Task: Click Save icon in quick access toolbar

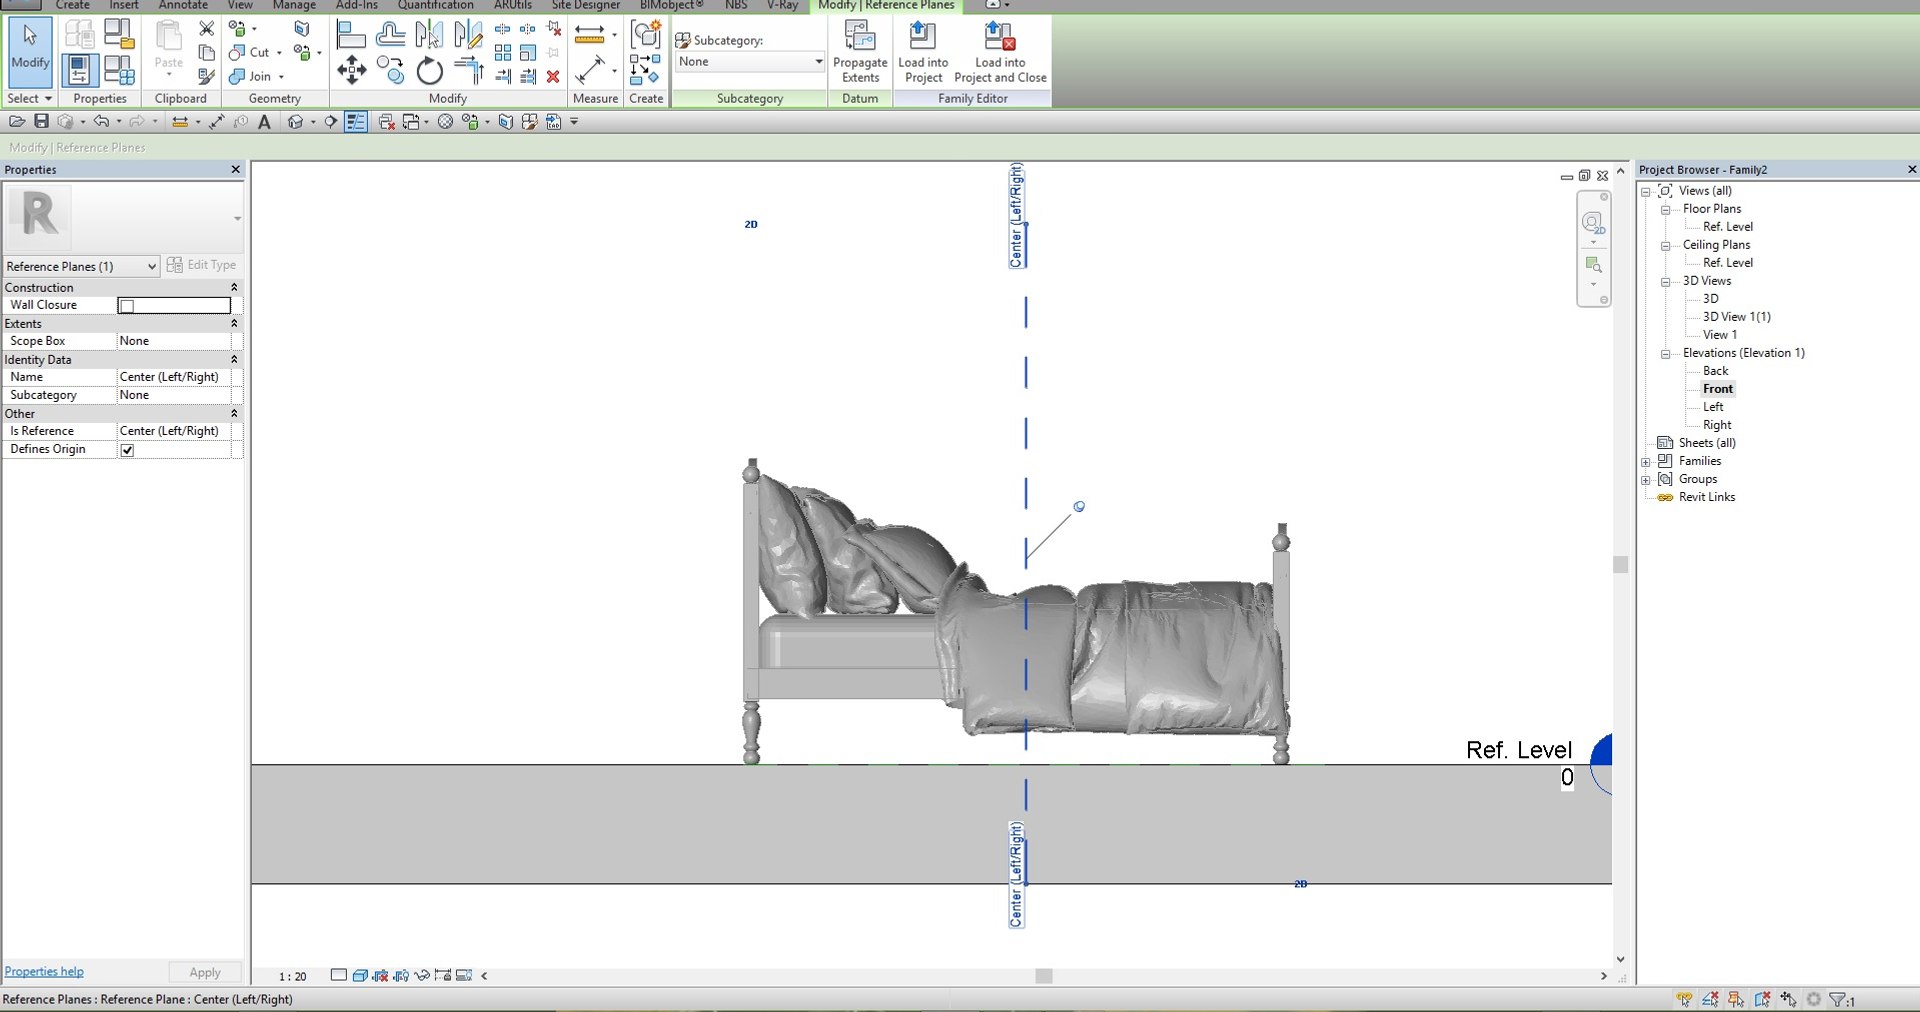Action: 41,121
